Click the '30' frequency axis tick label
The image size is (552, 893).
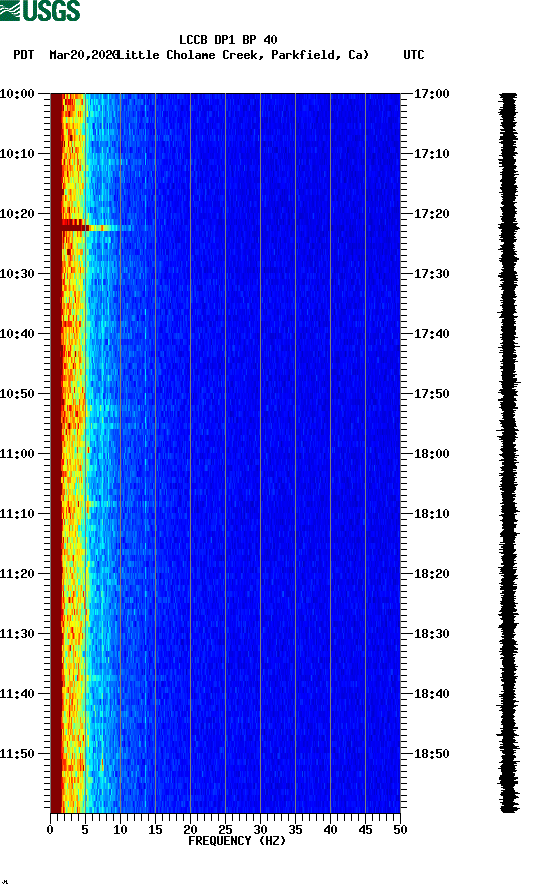(x=260, y=830)
